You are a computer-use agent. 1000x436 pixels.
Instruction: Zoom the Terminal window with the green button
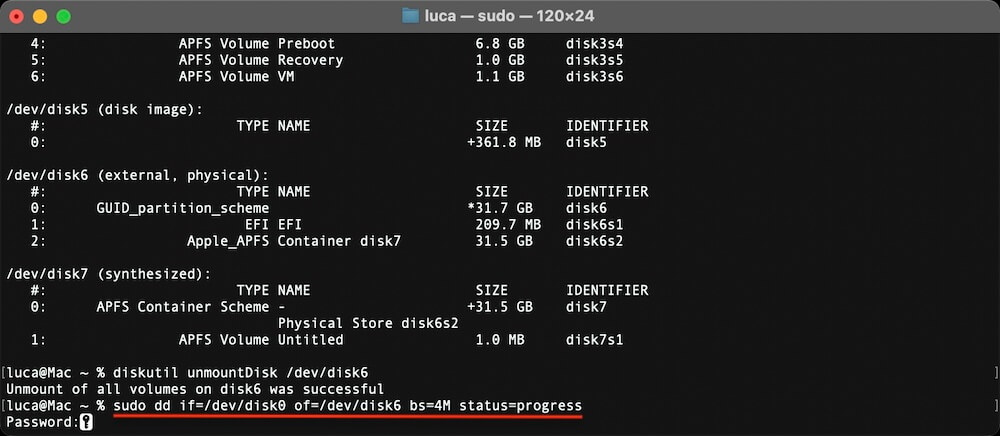pyautogui.click(x=64, y=16)
